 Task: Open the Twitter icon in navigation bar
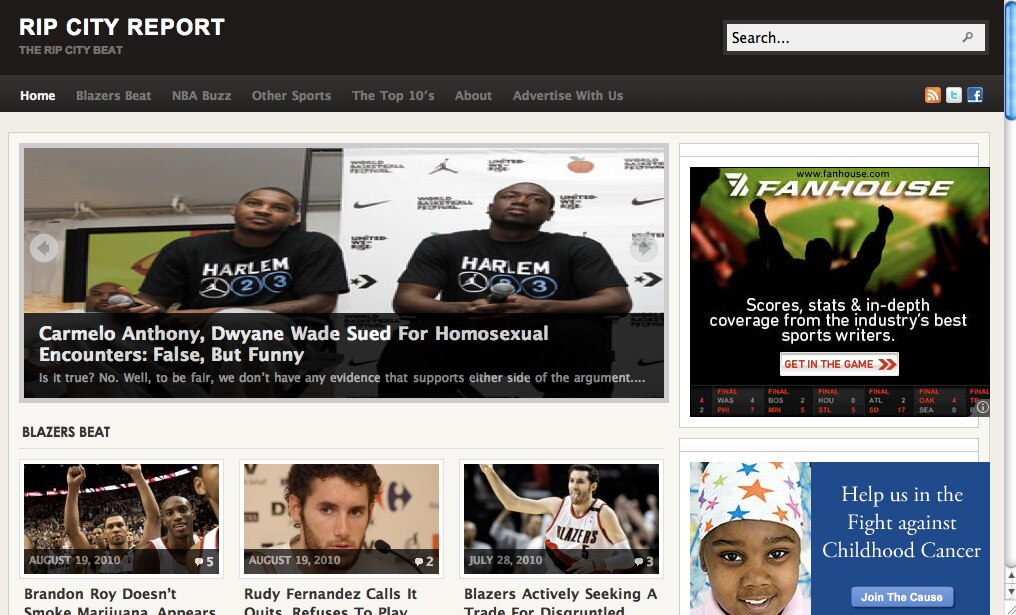[954, 95]
